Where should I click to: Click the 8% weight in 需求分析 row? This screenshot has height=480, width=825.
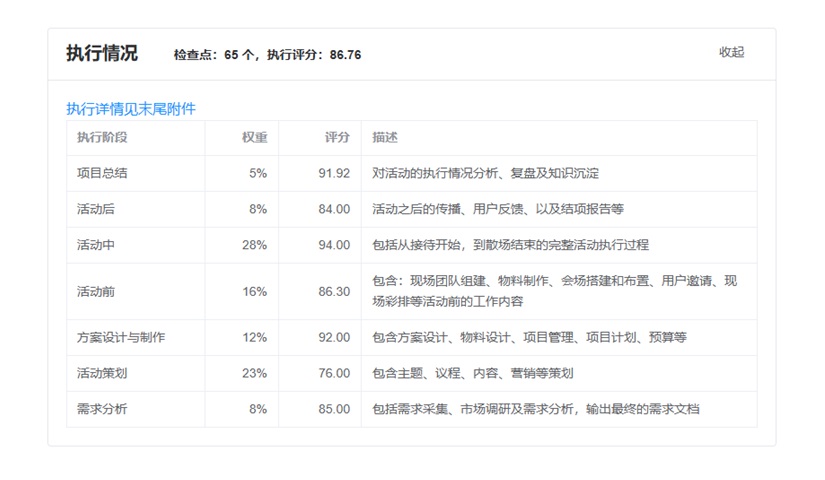pyautogui.click(x=258, y=409)
